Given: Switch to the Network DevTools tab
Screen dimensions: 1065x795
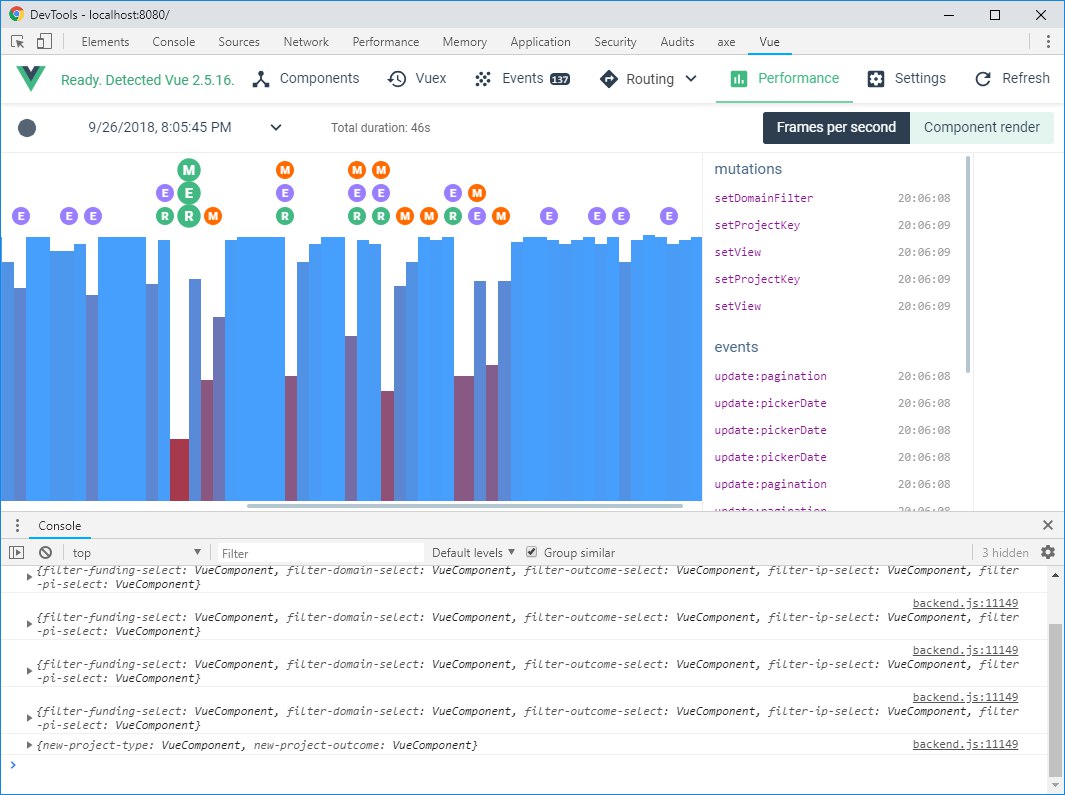Looking at the screenshot, I should point(306,42).
